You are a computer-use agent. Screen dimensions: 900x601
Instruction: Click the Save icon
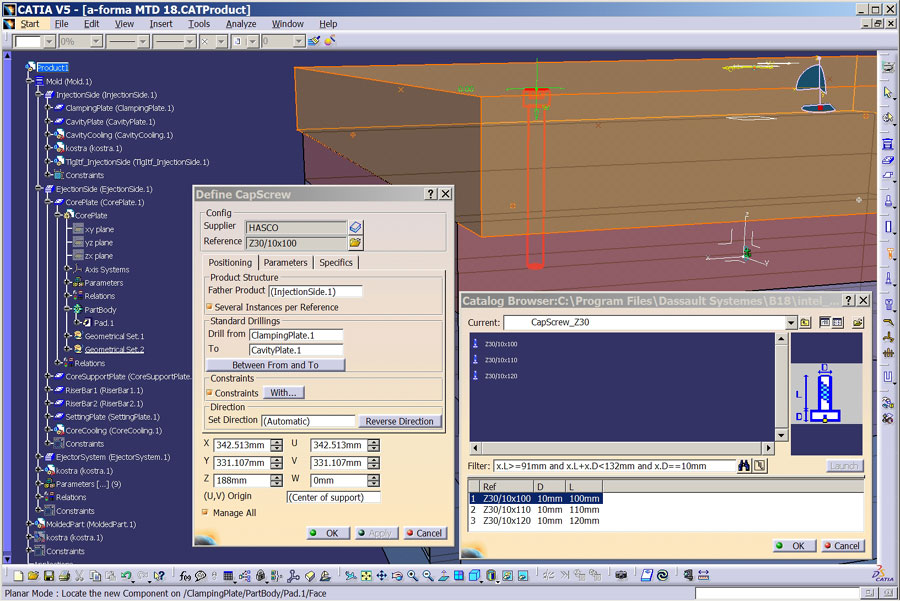49,576
